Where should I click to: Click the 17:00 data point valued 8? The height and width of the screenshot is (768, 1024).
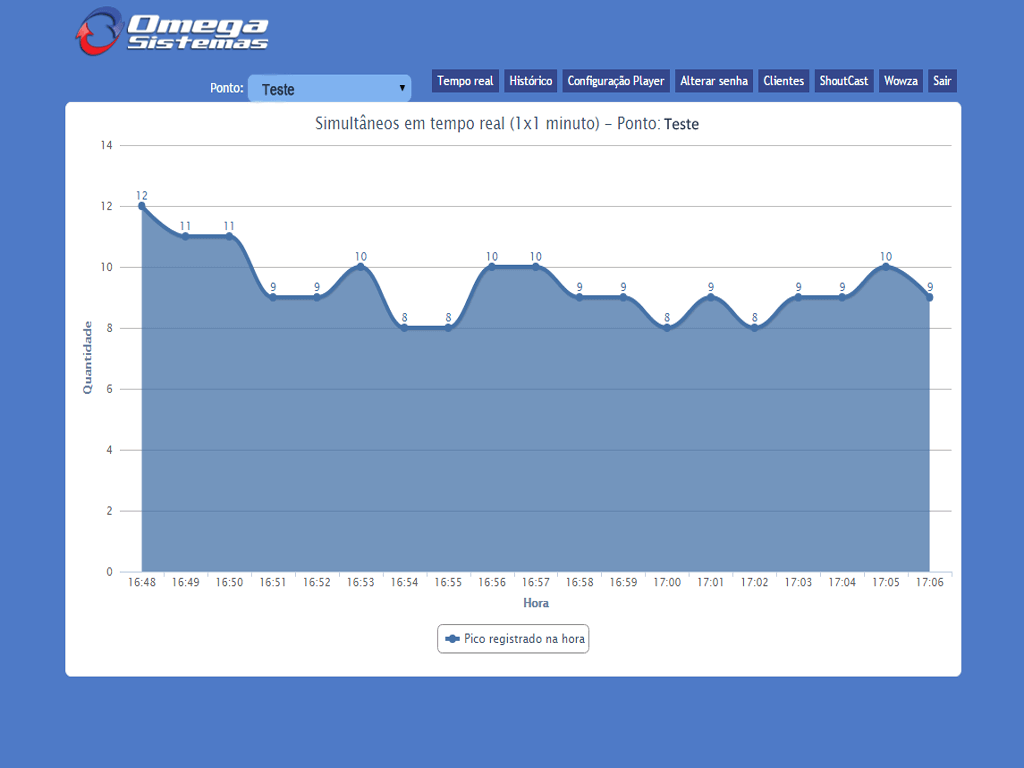click(x=667, y=328)
